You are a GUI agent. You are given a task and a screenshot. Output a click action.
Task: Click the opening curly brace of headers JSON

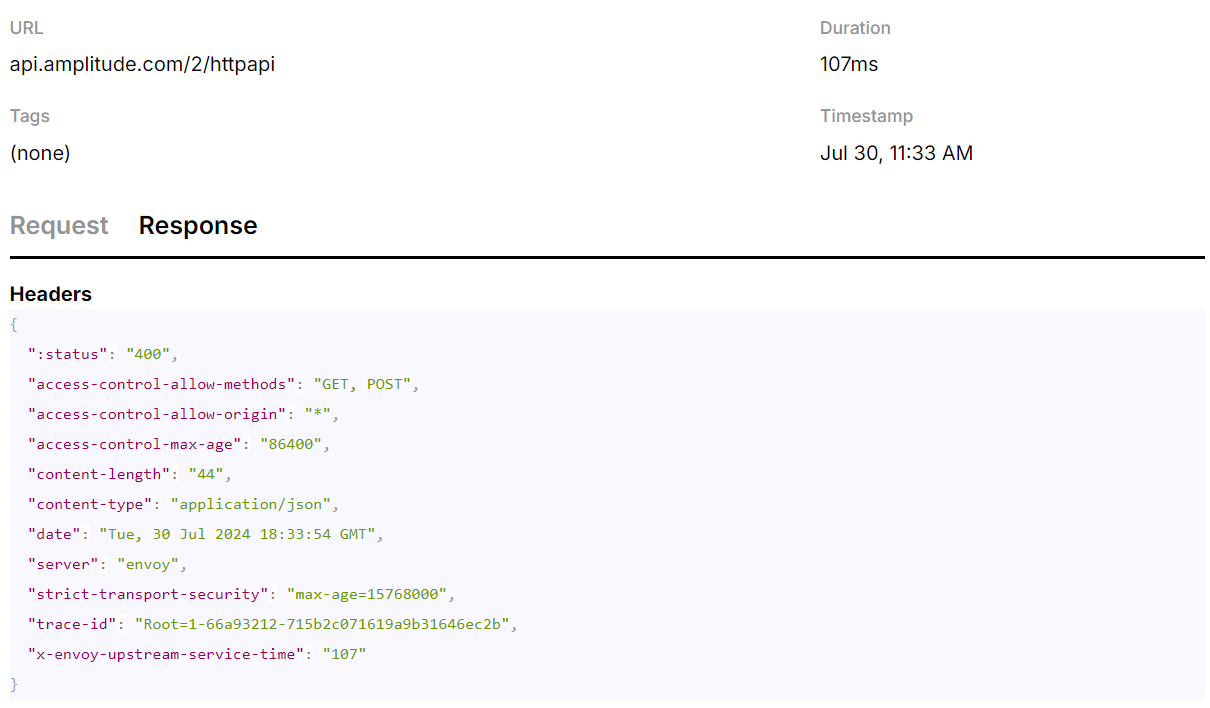[14, 324]
